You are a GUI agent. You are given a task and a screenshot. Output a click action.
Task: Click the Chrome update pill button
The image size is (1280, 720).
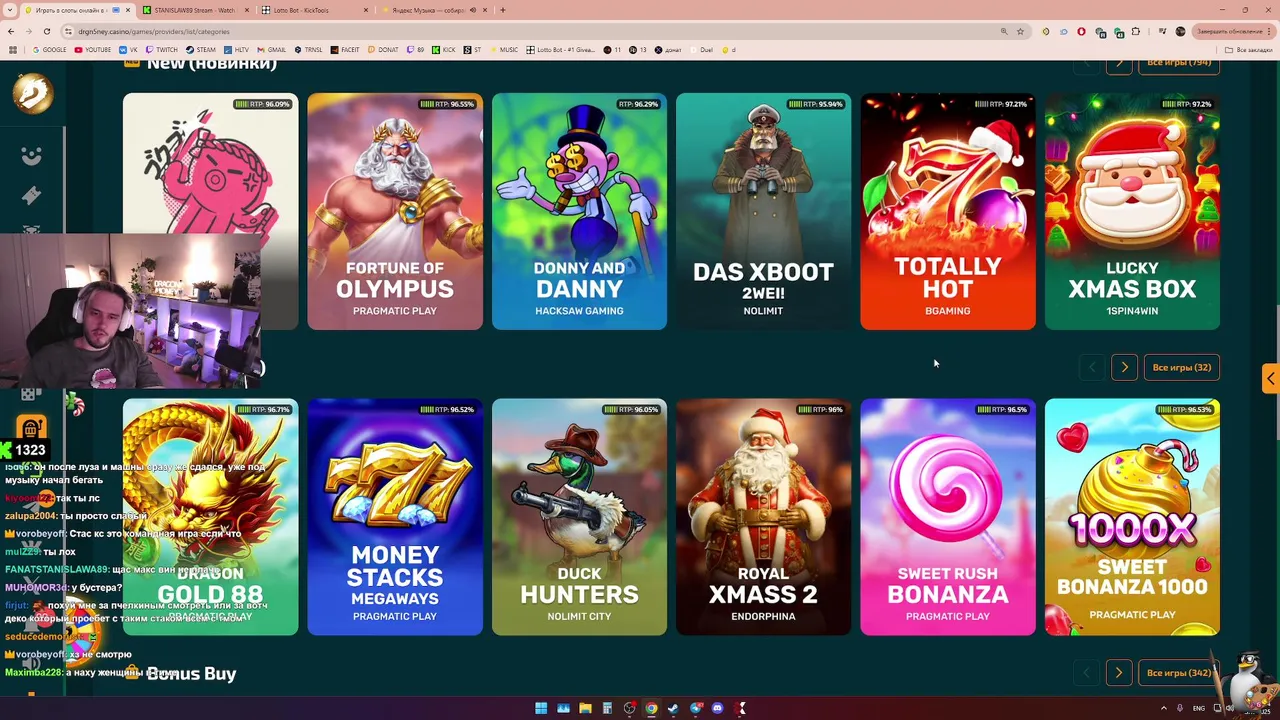coord(1233,31)
